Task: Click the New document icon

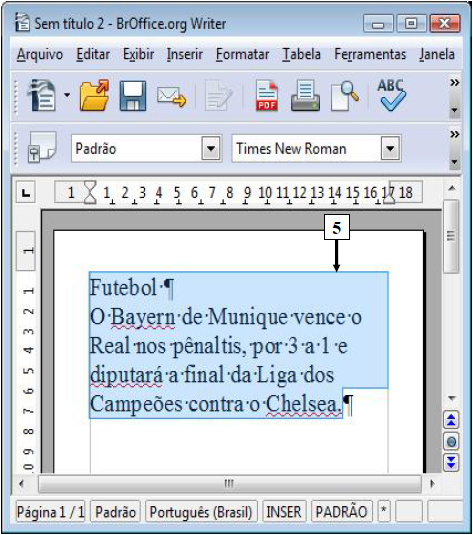Action: tap(42, 95)
